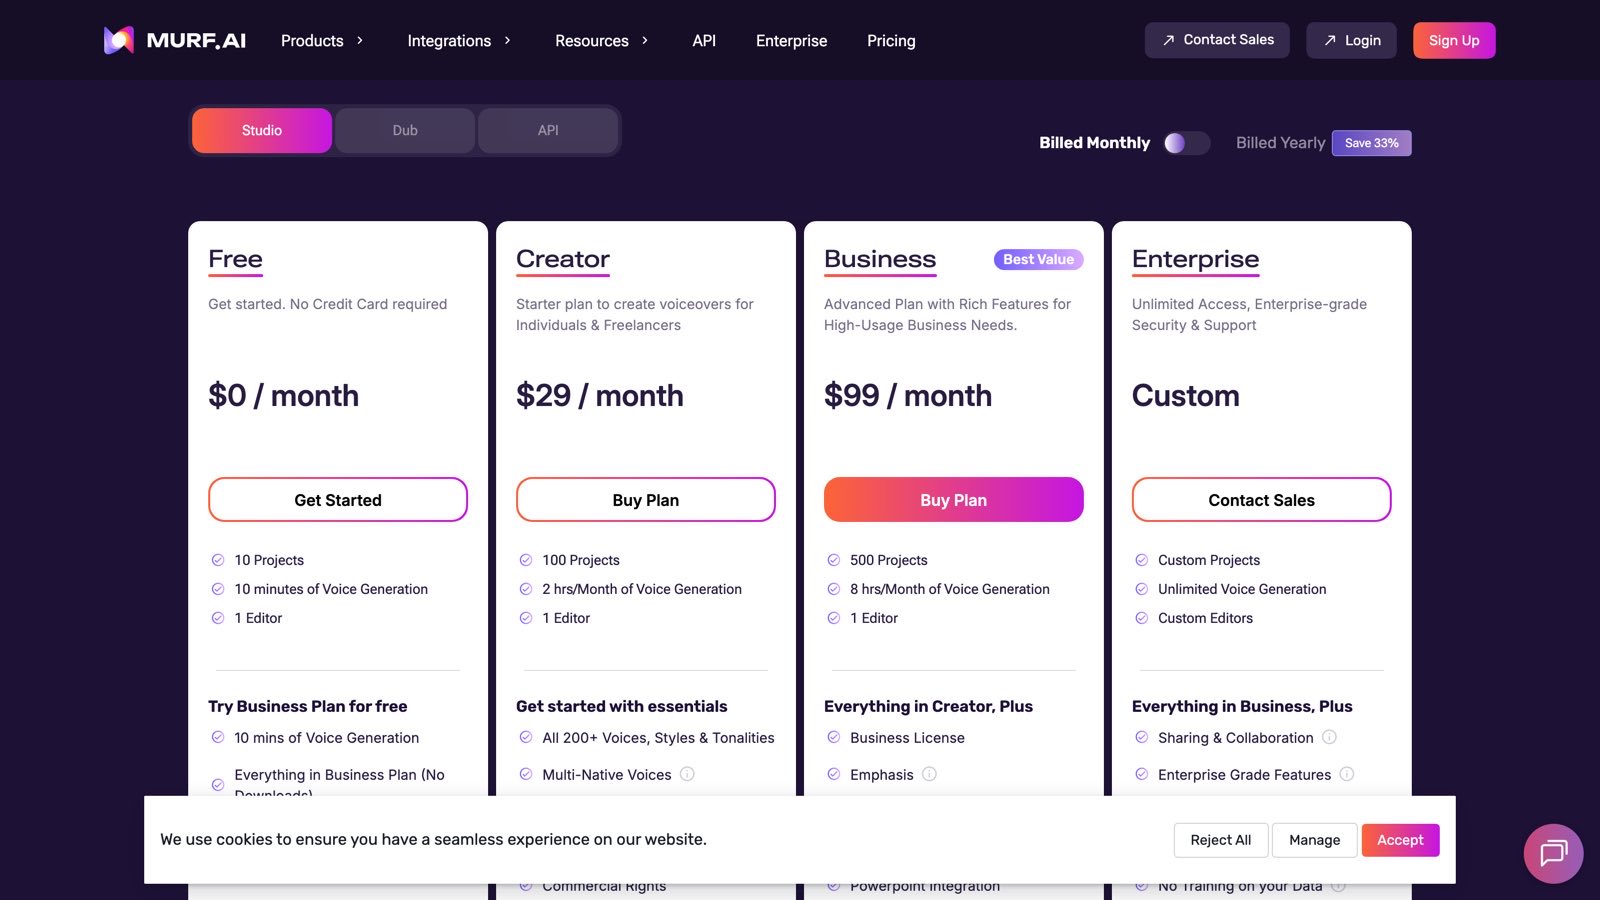Click checkmark beside Custom Editors
Viewport: 1600px width, 900px height.
coord(1142,618)
